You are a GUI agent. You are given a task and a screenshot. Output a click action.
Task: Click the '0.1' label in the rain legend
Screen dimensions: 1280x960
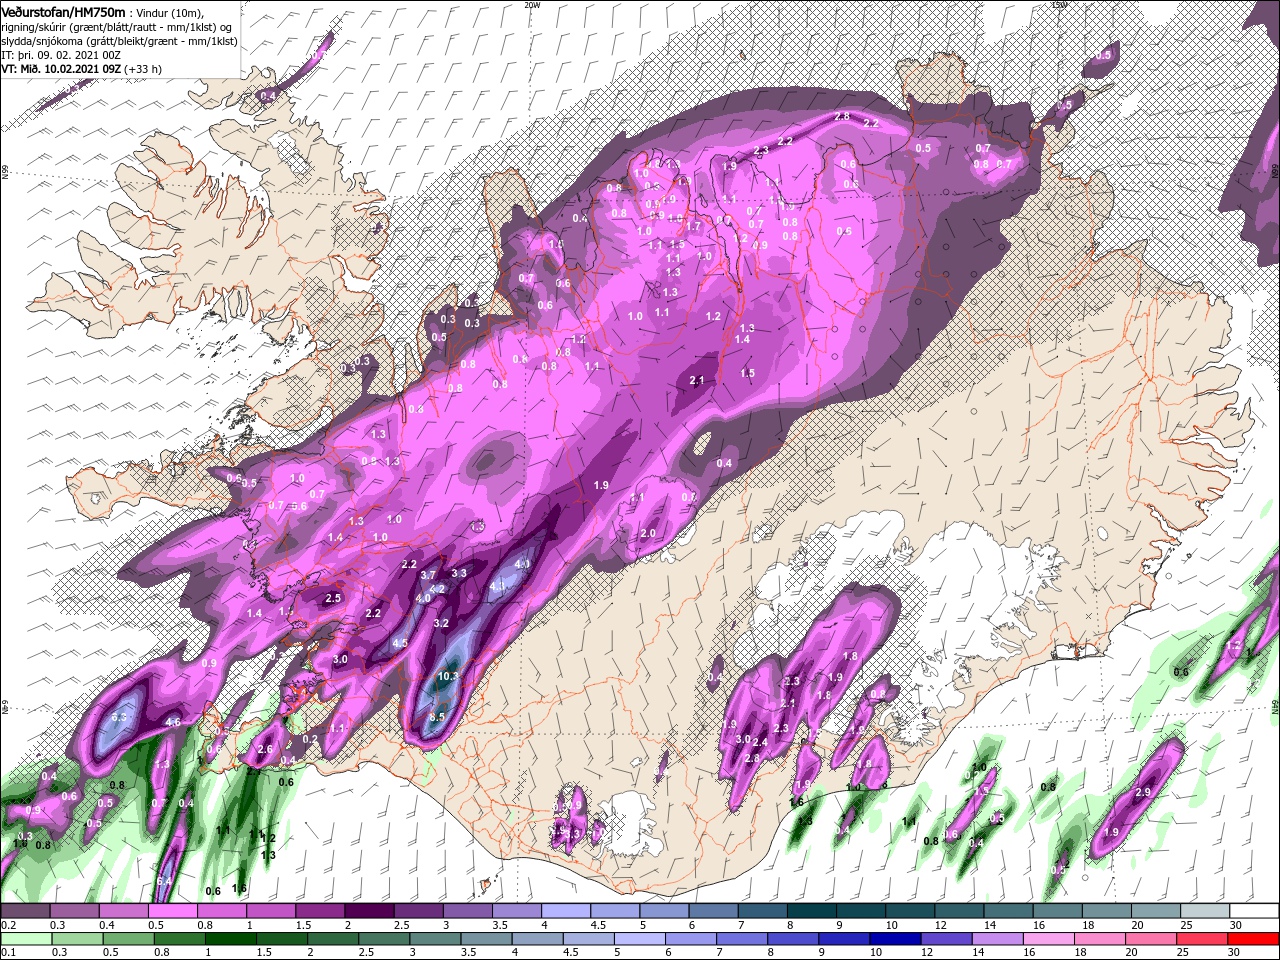pos(7,952)
